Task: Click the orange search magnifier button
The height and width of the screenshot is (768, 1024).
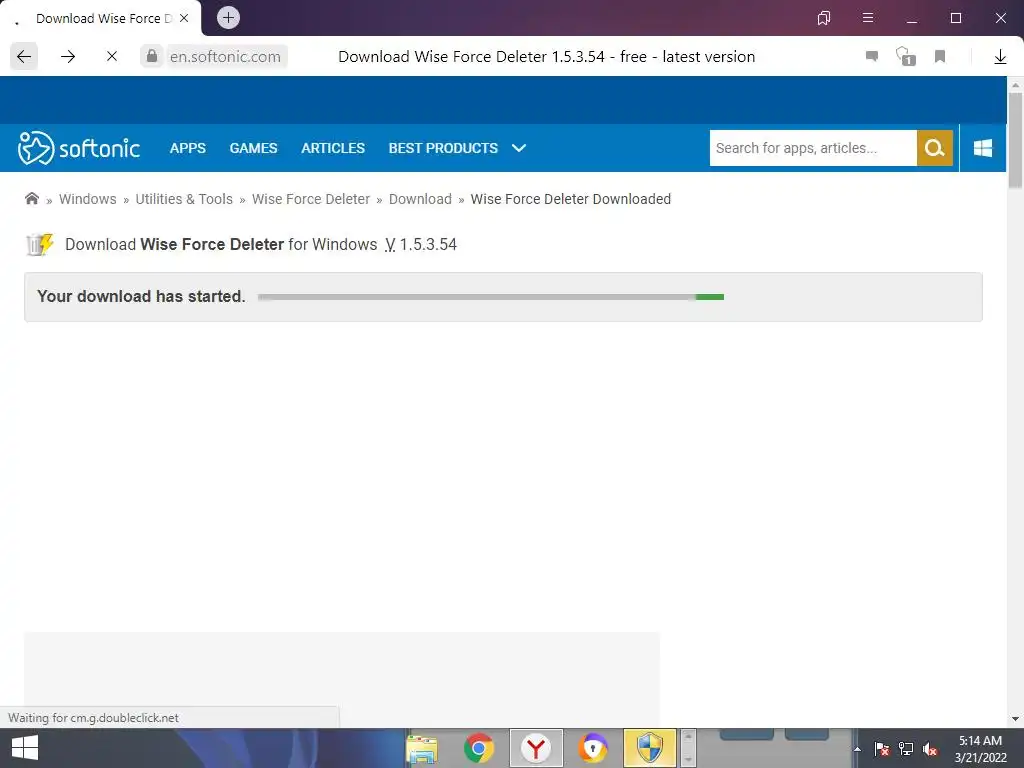Action: click(935, 148)
